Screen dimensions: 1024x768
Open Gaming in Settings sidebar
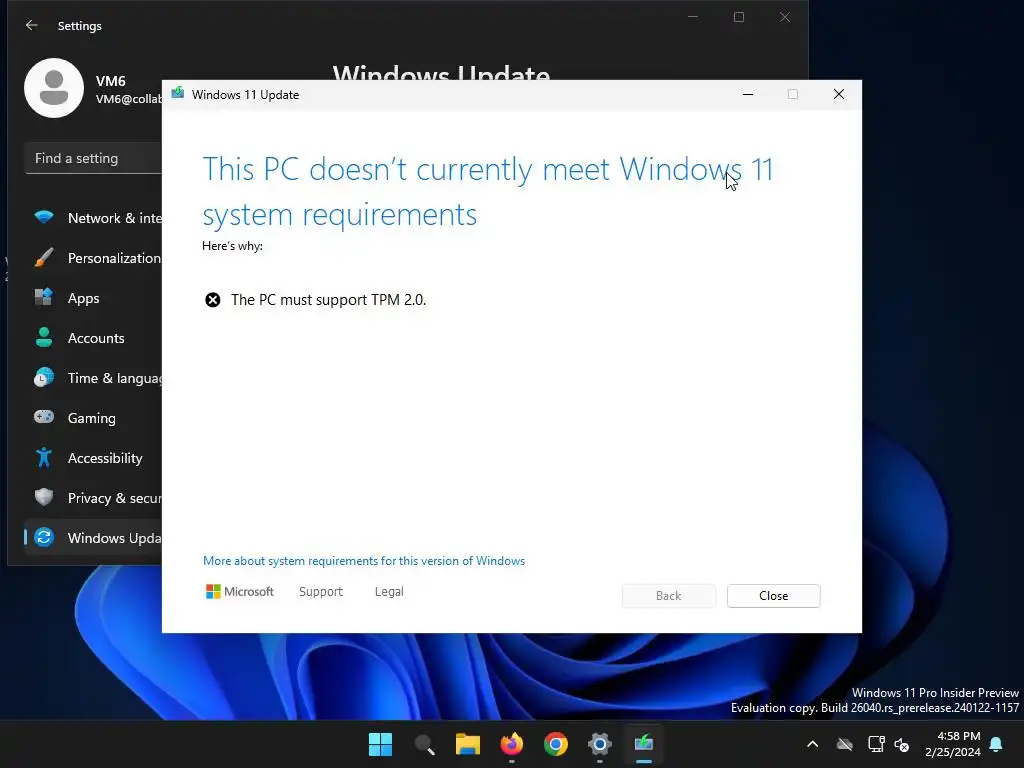pos(93,418)
